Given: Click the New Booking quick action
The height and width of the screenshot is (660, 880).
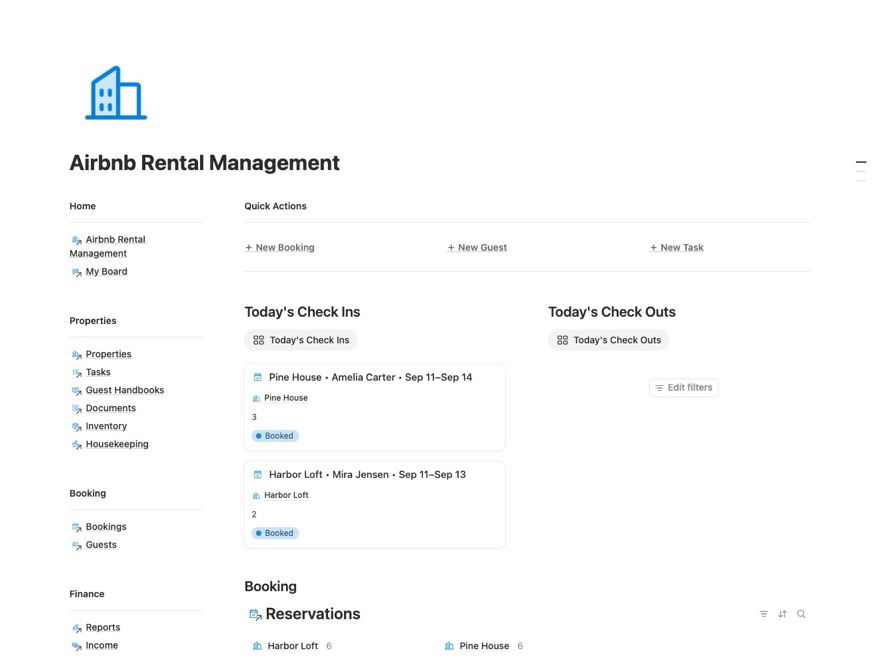Looking at the screenshot, I should point(279,248).
